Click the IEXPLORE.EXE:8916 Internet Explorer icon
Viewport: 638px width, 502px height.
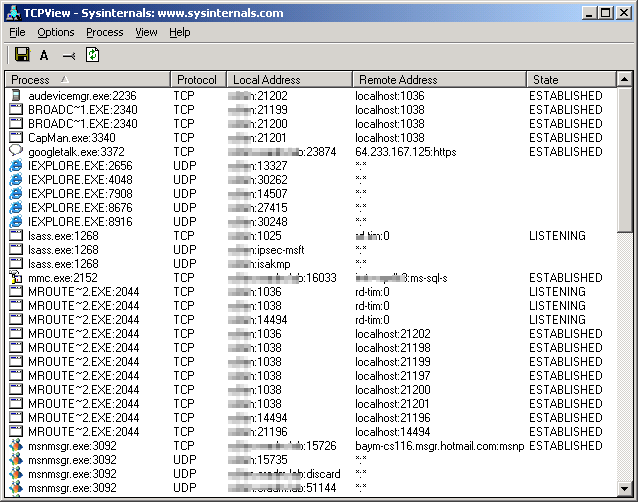[x=16, y=221]
